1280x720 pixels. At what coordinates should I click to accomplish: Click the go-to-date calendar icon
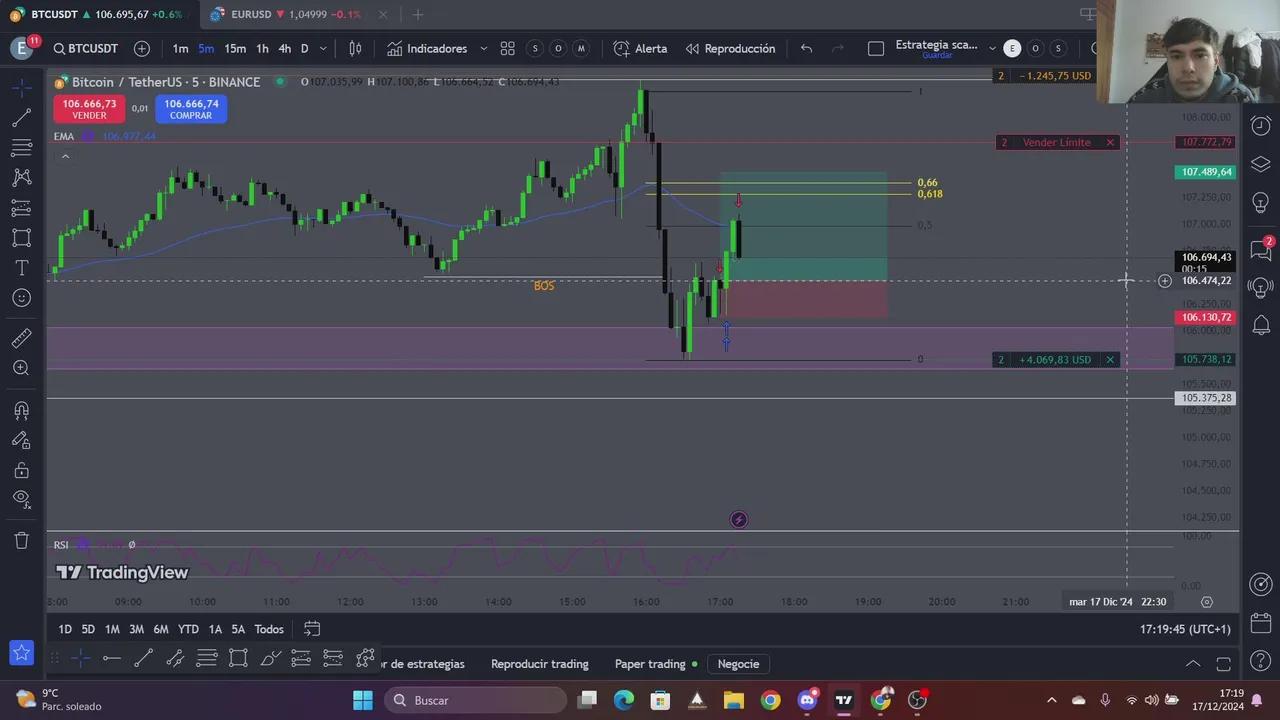(x=312, y=629)
